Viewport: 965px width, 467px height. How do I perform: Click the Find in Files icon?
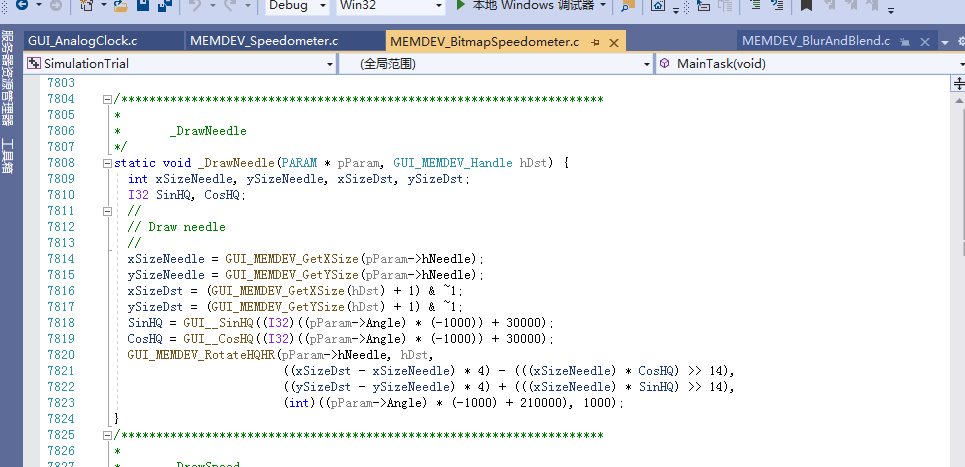628,6
